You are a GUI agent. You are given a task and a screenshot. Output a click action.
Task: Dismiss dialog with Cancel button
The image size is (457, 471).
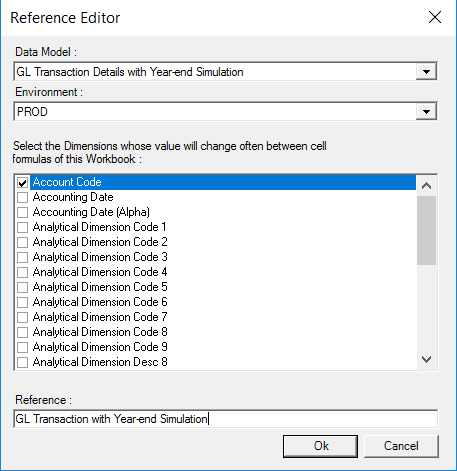[x=401, y=446]
